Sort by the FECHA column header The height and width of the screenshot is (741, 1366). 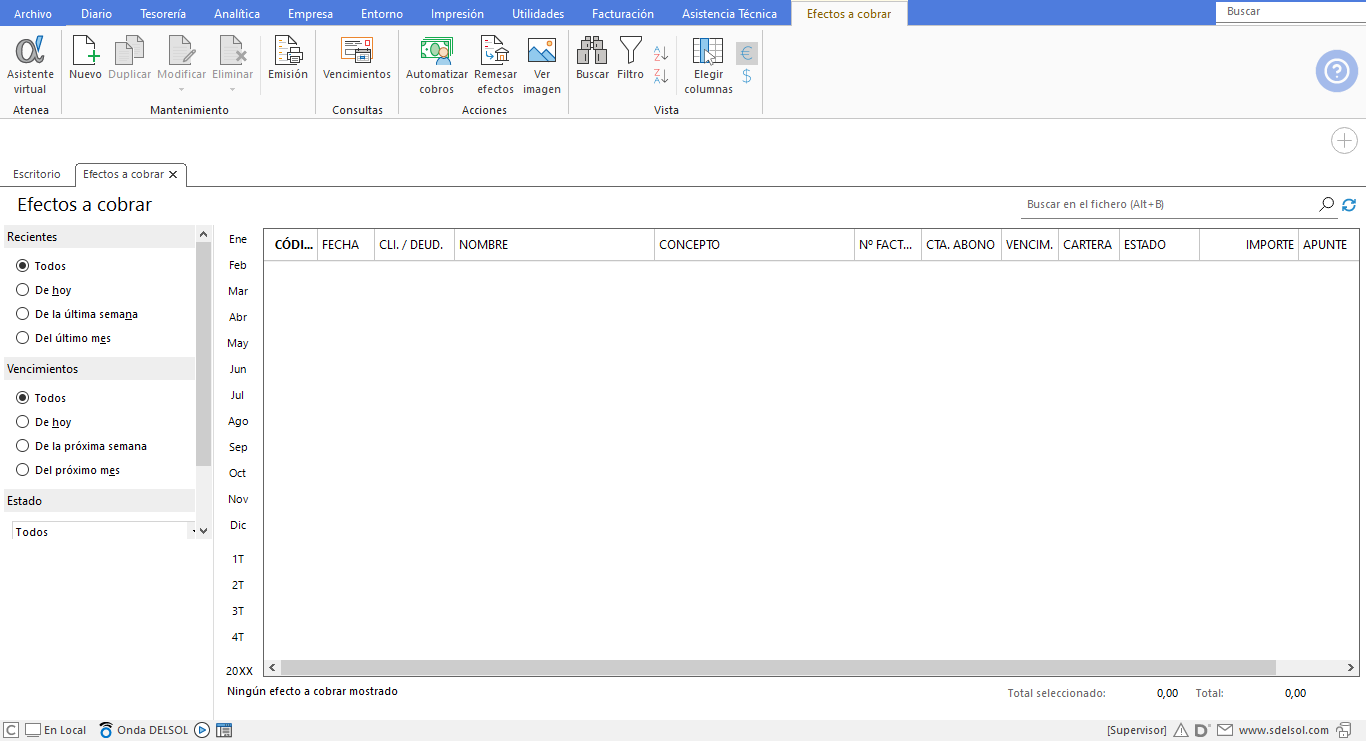click(346, 245)
